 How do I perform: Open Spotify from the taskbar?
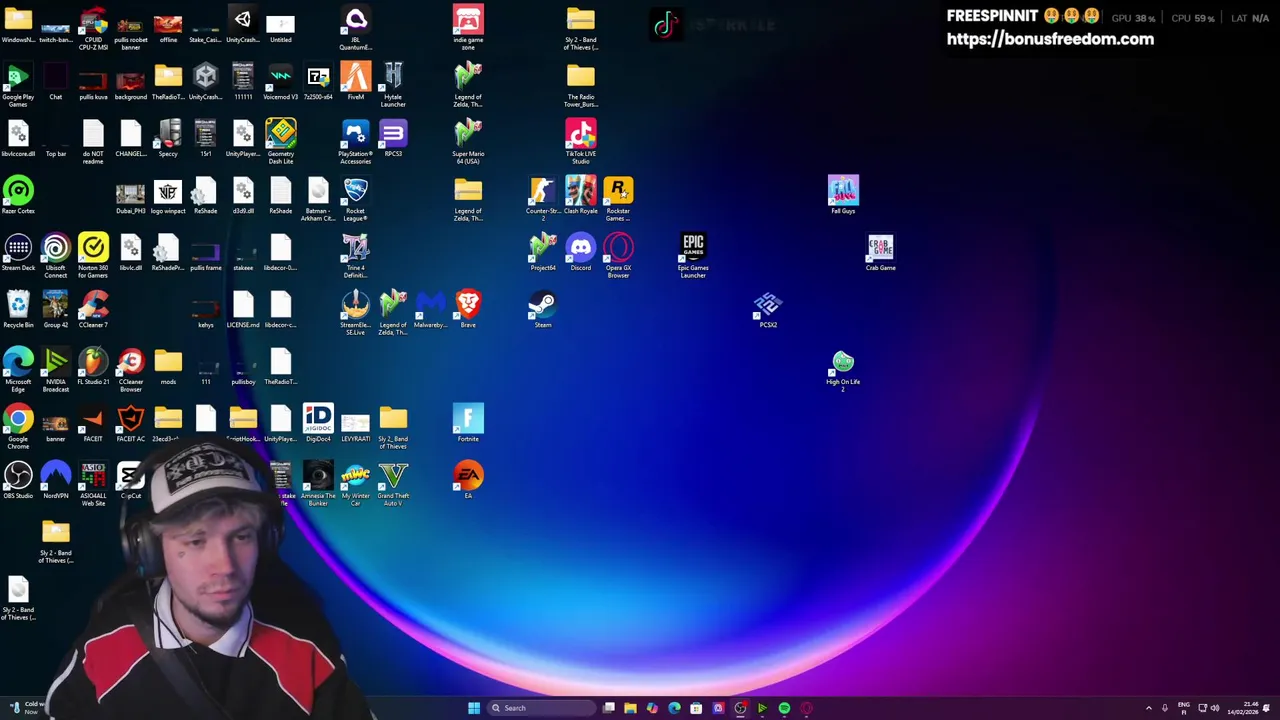[x=784, y=708]
